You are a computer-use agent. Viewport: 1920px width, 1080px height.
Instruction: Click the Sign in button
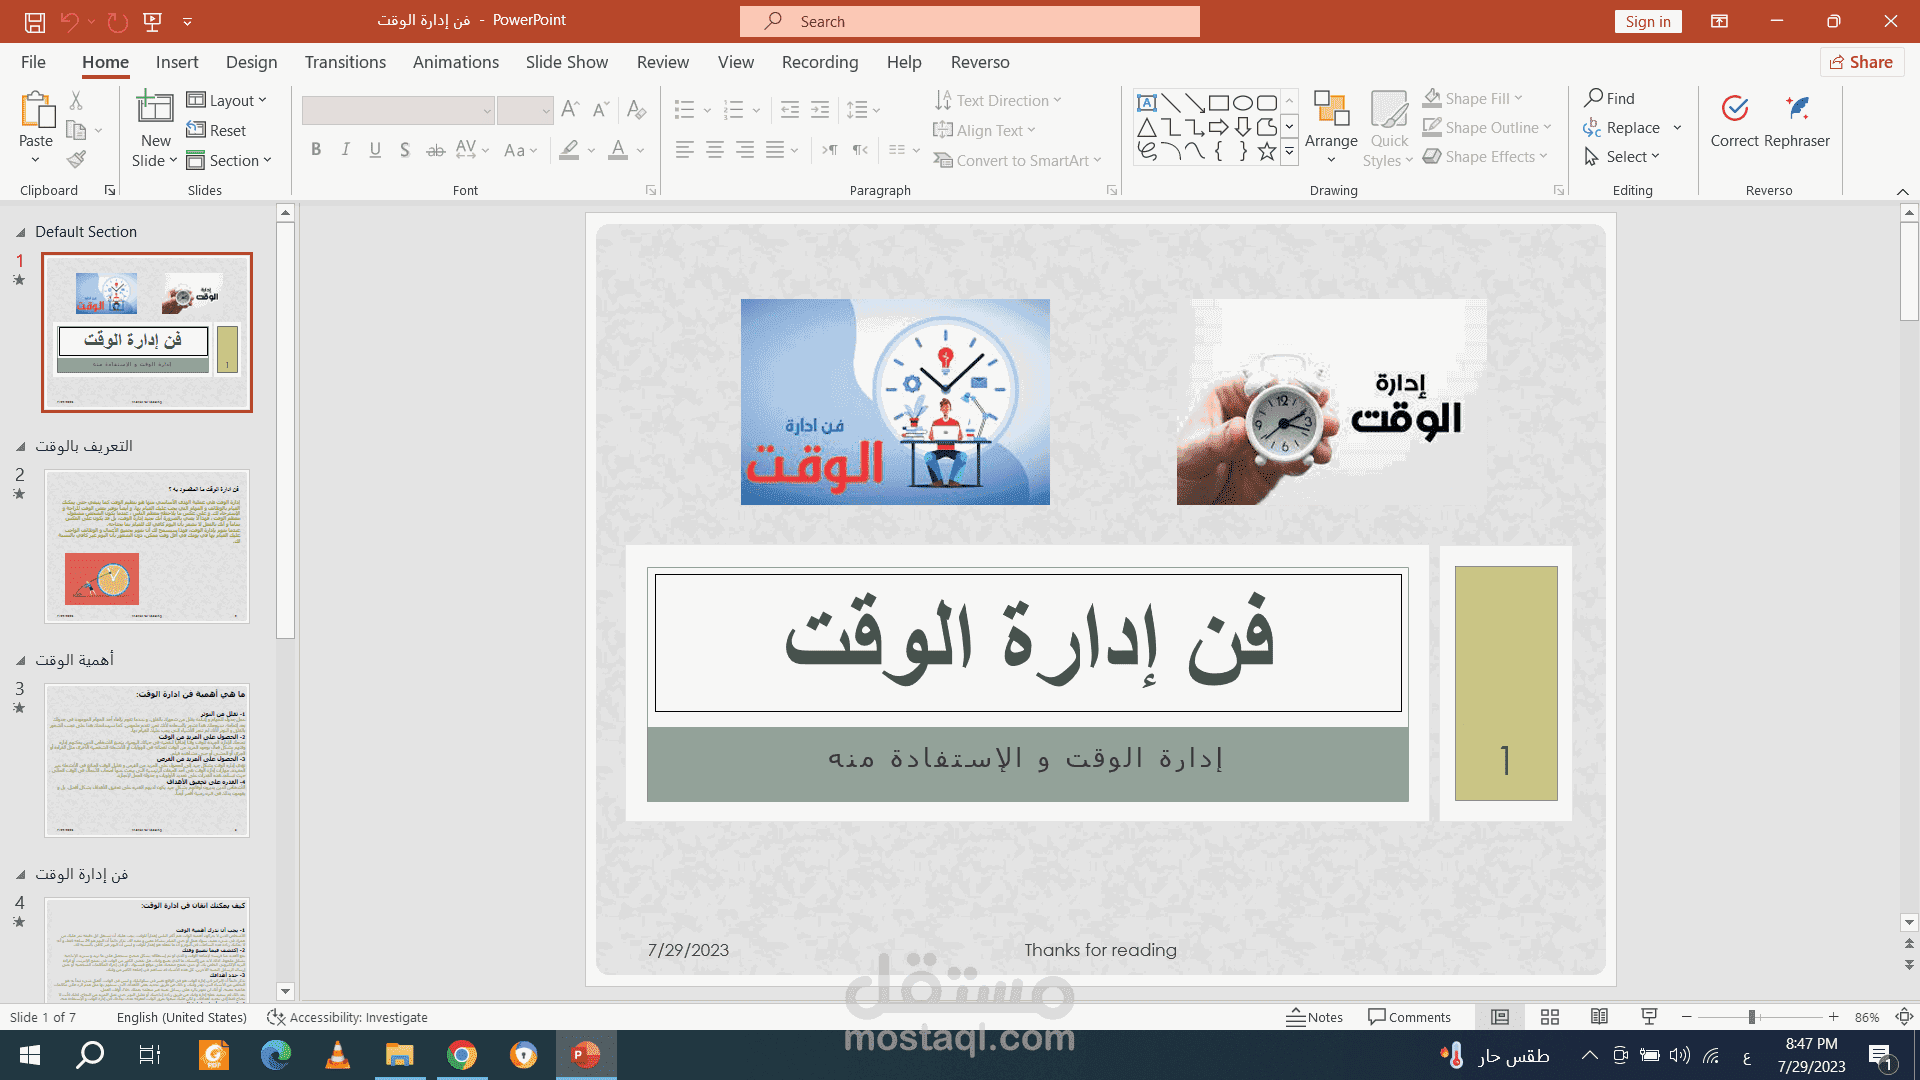(1648, 21)
